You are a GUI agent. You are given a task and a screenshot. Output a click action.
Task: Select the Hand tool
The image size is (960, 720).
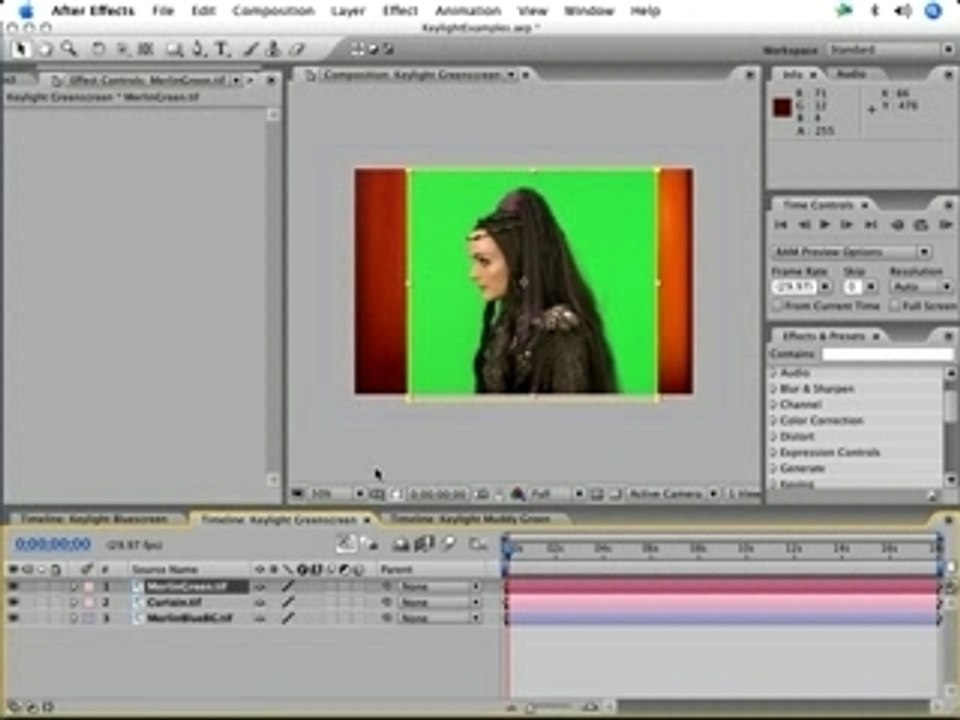tap(45, 49)
